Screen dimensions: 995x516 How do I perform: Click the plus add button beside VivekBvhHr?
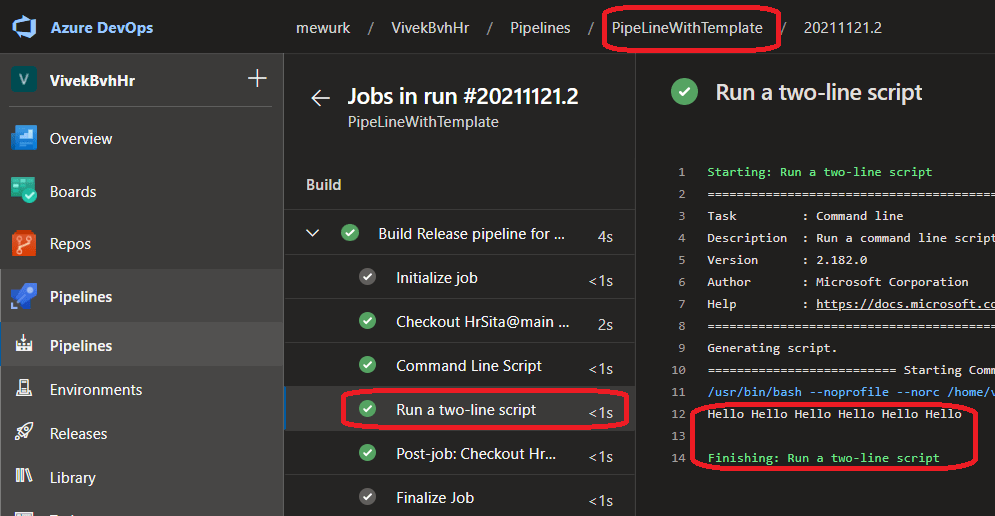click(x=257, y=79)
